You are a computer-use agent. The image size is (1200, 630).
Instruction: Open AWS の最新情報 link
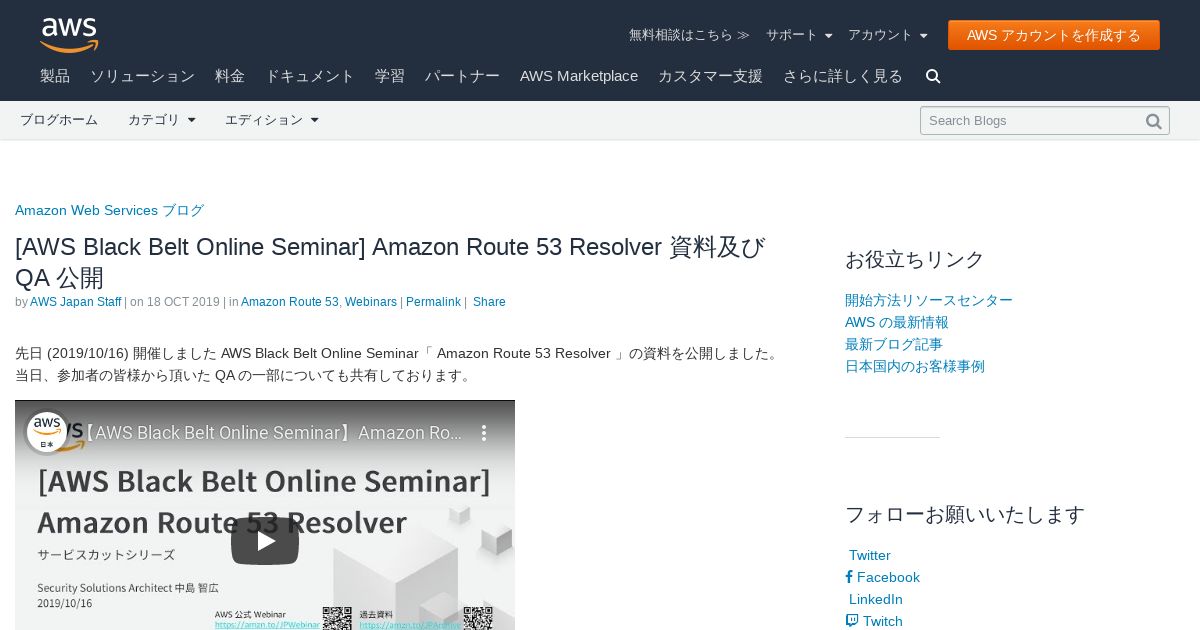(897, 322)
